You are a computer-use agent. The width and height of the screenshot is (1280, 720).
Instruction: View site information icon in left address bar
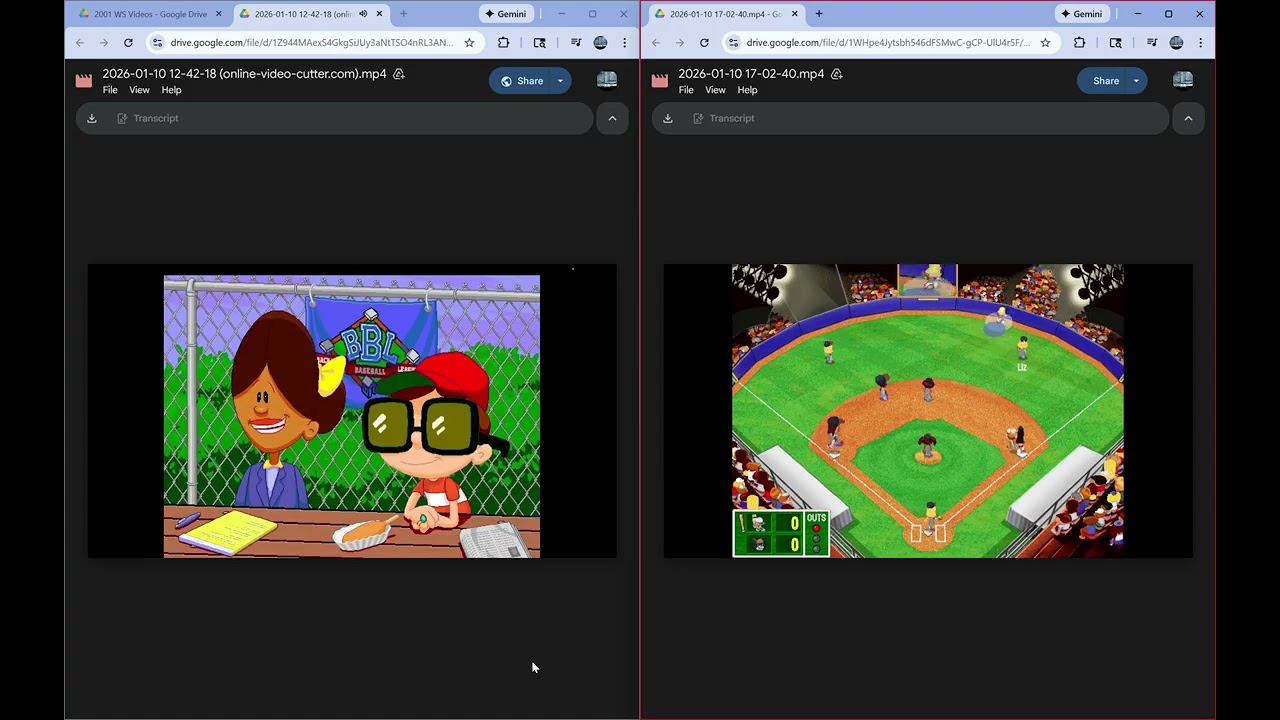pyautogui.click(x=157, y=43)
